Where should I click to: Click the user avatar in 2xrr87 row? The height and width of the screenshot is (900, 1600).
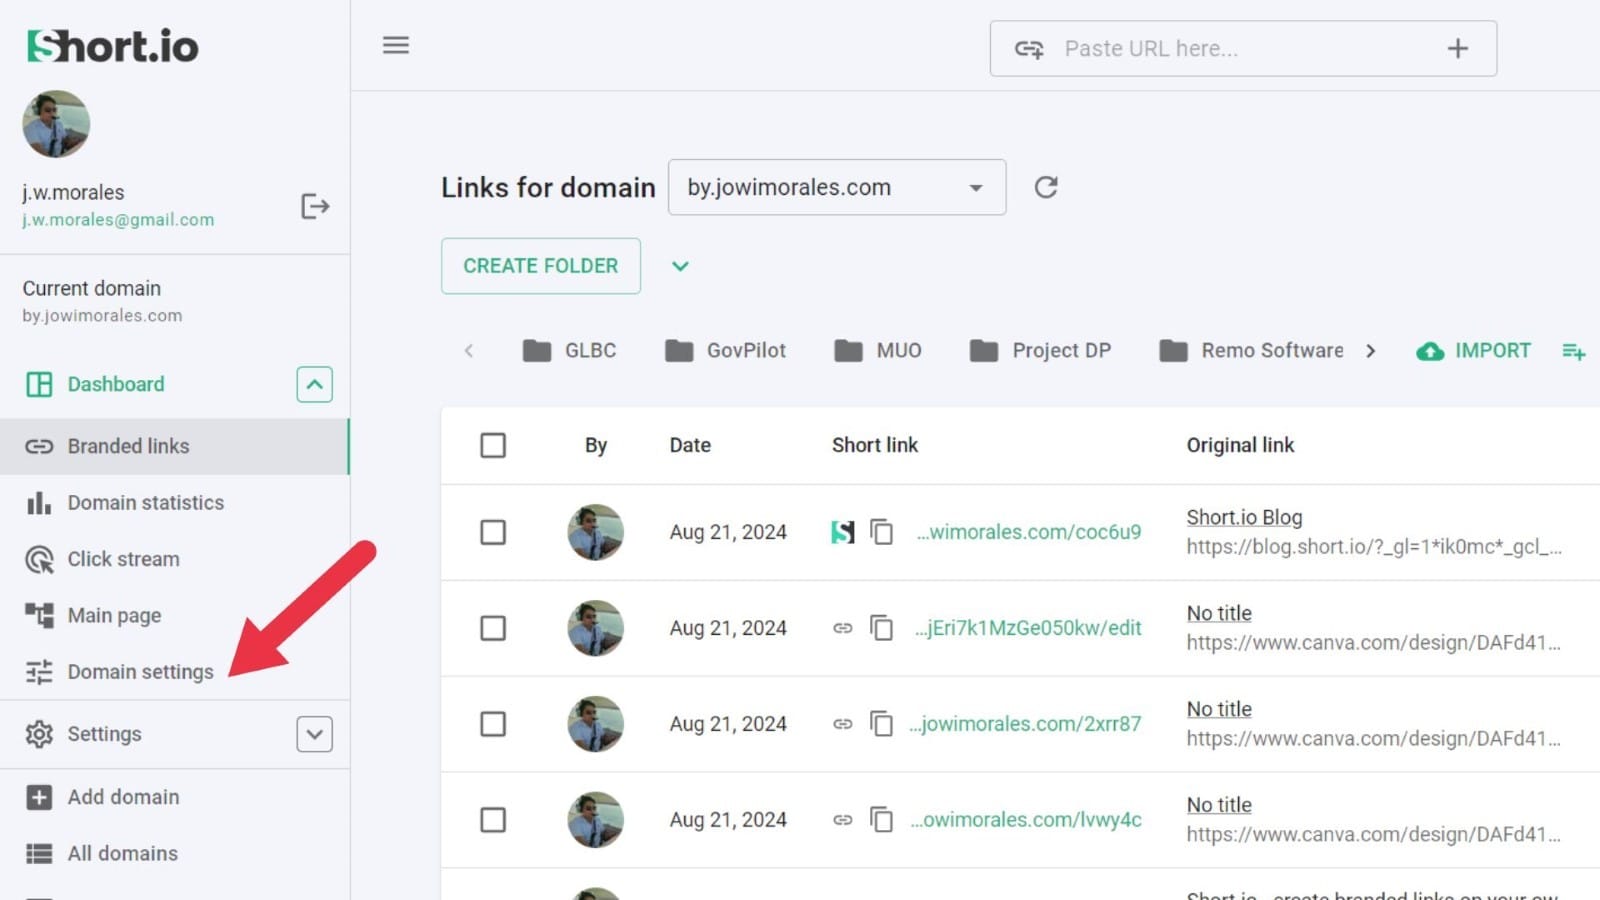tap(595, 724)
